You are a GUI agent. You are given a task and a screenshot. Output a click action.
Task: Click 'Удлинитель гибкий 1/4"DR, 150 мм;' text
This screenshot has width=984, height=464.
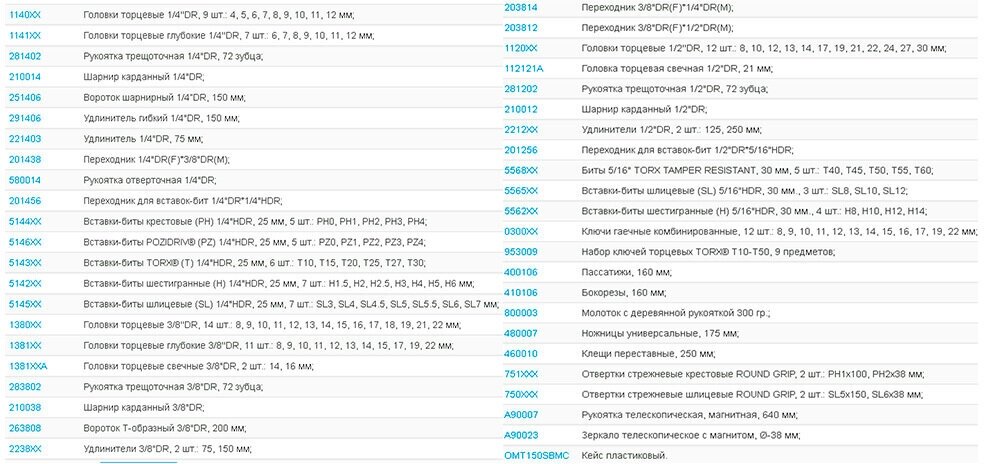pyautogui.click(x=161, y=118)
